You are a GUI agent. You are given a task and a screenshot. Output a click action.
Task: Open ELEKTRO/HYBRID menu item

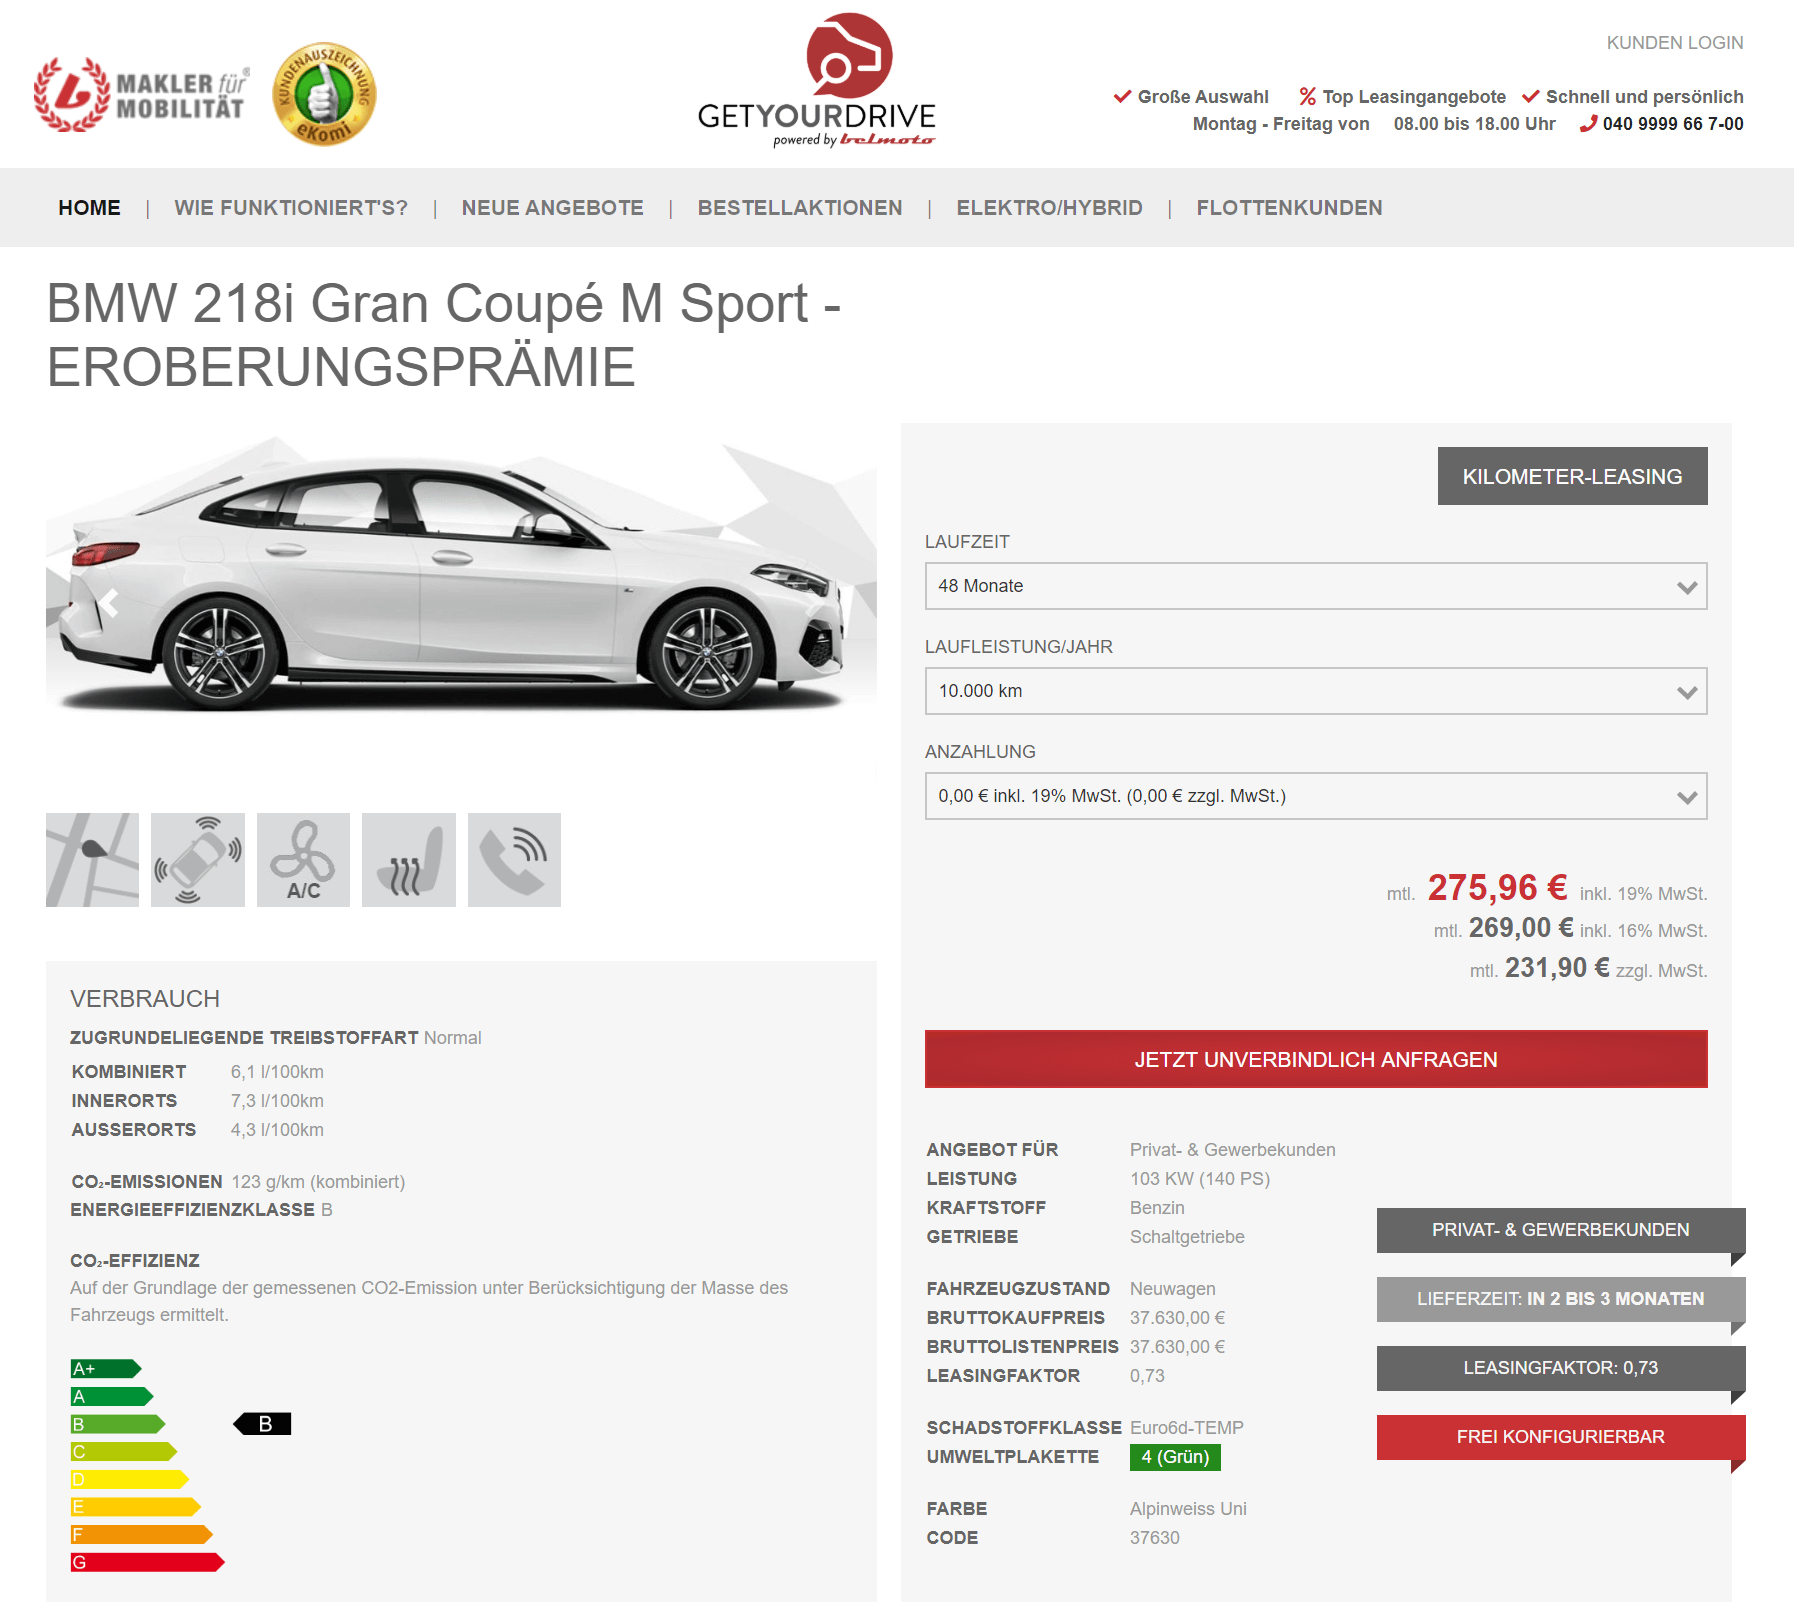click(1049, 208)
